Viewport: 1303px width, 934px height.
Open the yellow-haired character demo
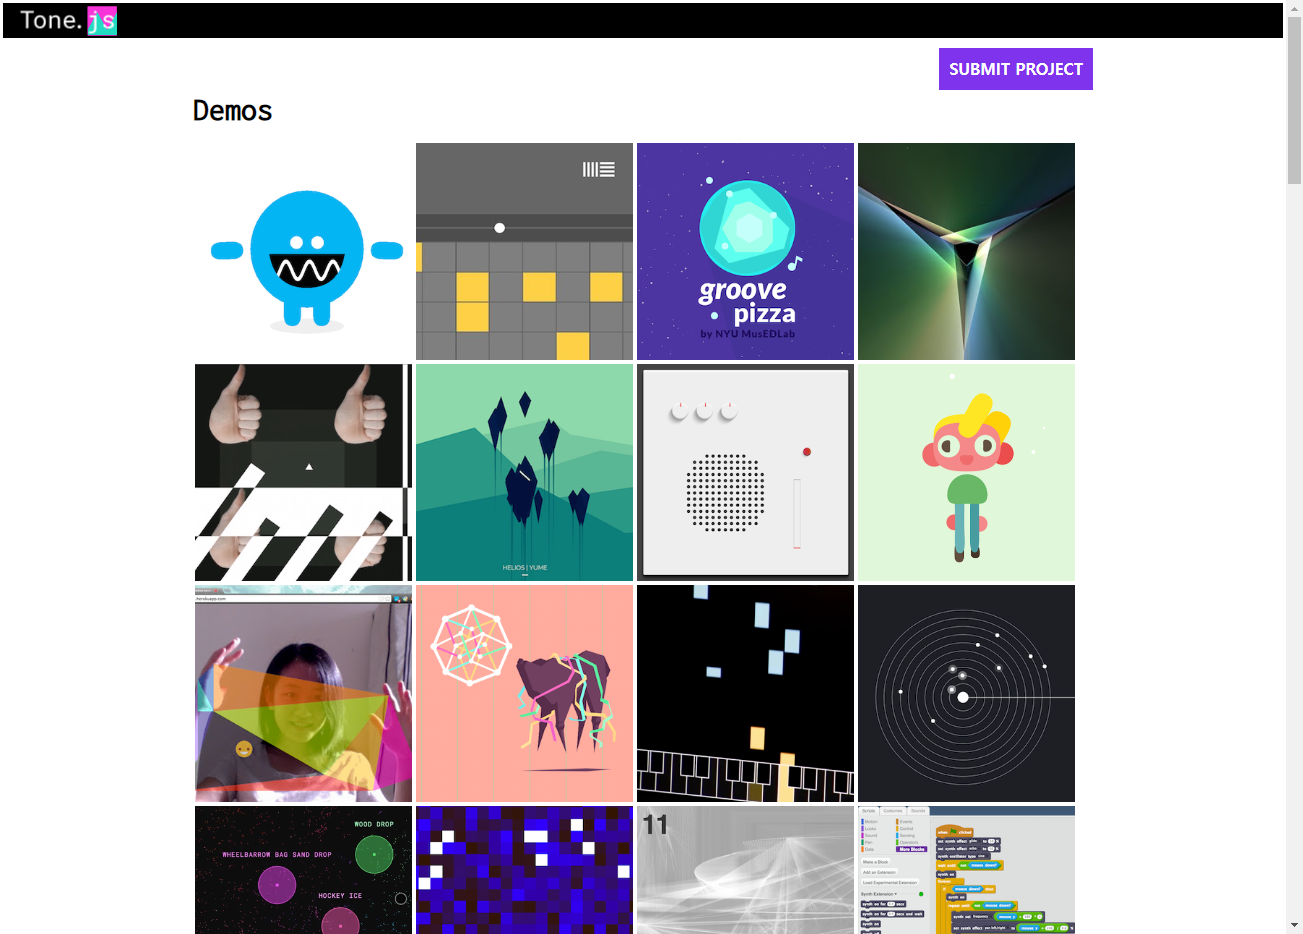pos(966,472)
